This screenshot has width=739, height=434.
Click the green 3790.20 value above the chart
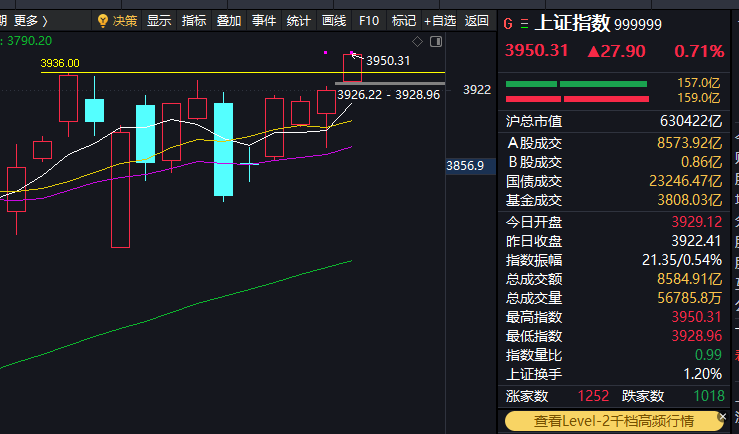[x=29, y=41]
